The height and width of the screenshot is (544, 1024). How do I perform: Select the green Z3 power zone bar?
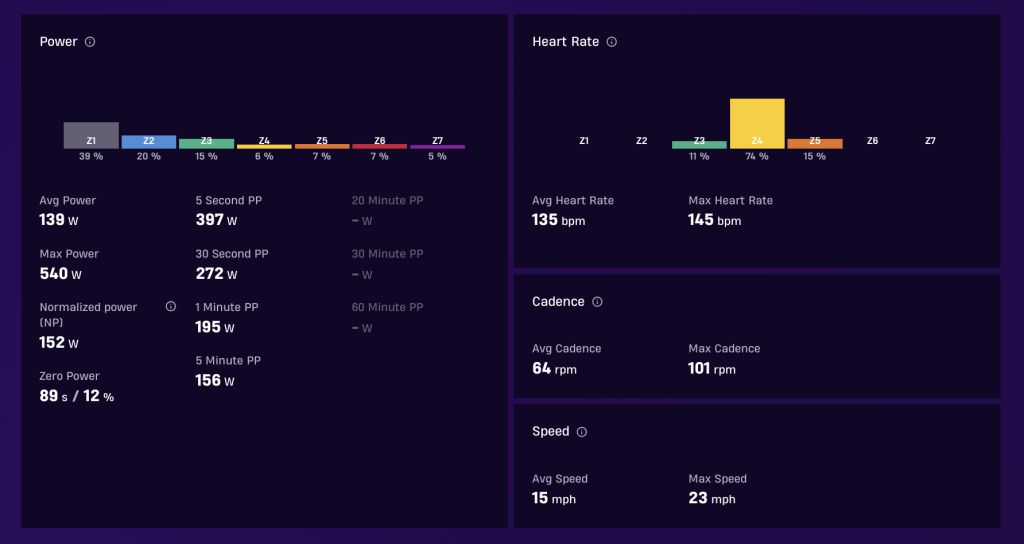(x=206, y=144)
